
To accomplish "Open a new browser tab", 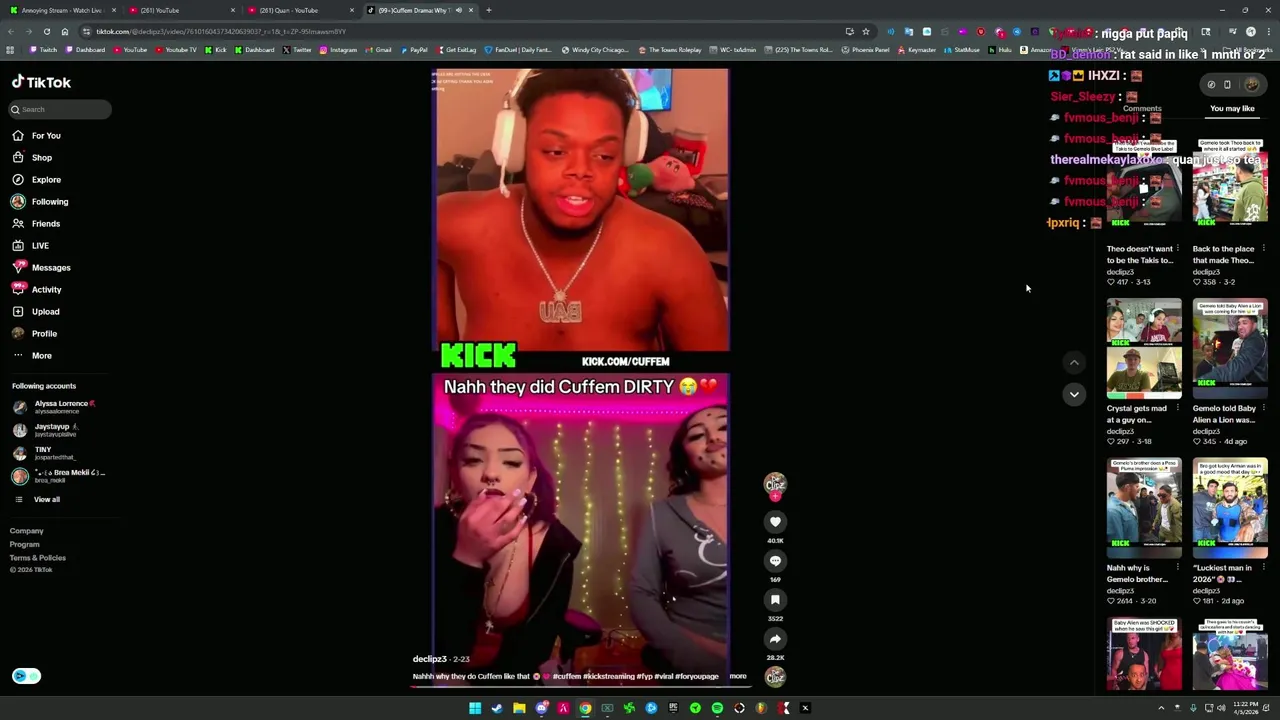I will 489,10.
